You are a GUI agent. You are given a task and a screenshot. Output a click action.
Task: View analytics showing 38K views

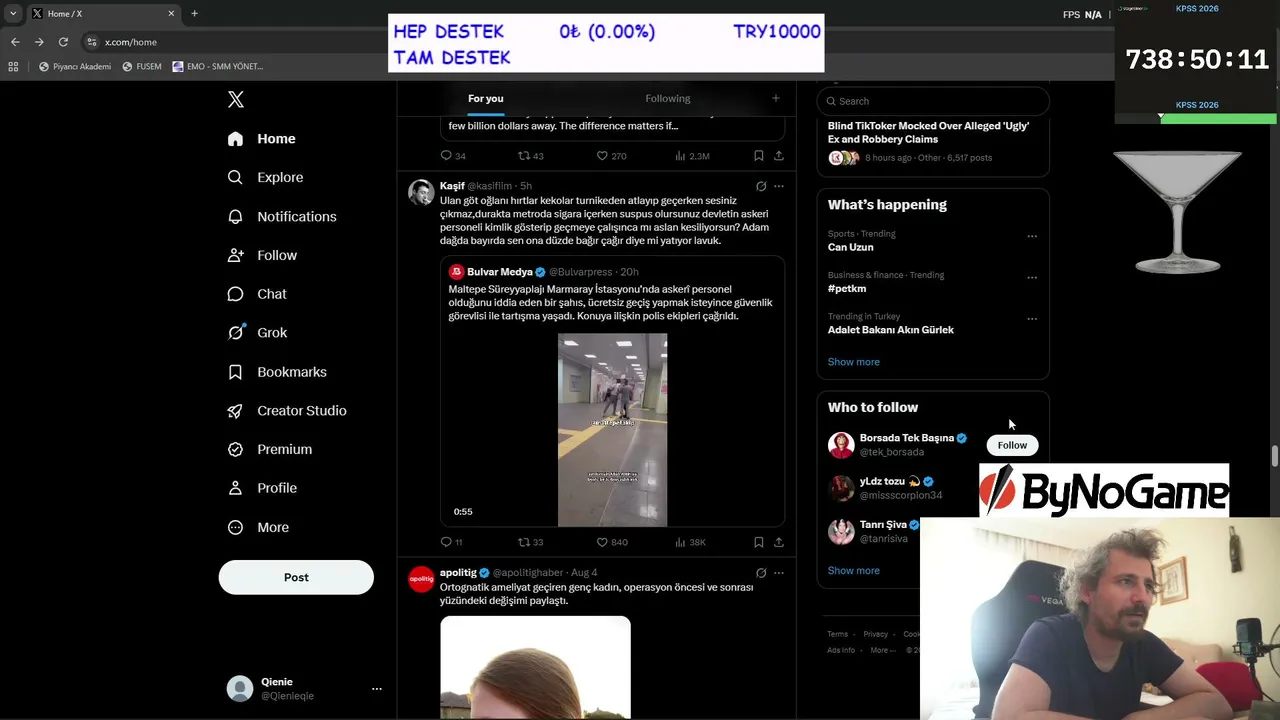[690, 542]
